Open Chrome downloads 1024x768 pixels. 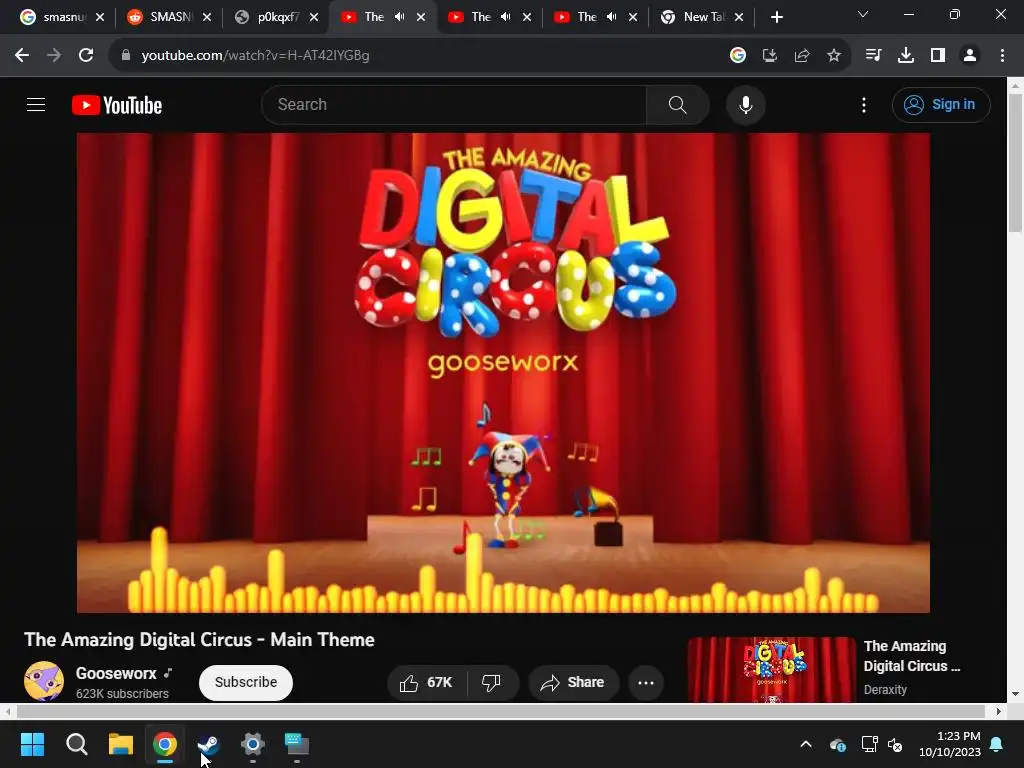tap(906, 56)
